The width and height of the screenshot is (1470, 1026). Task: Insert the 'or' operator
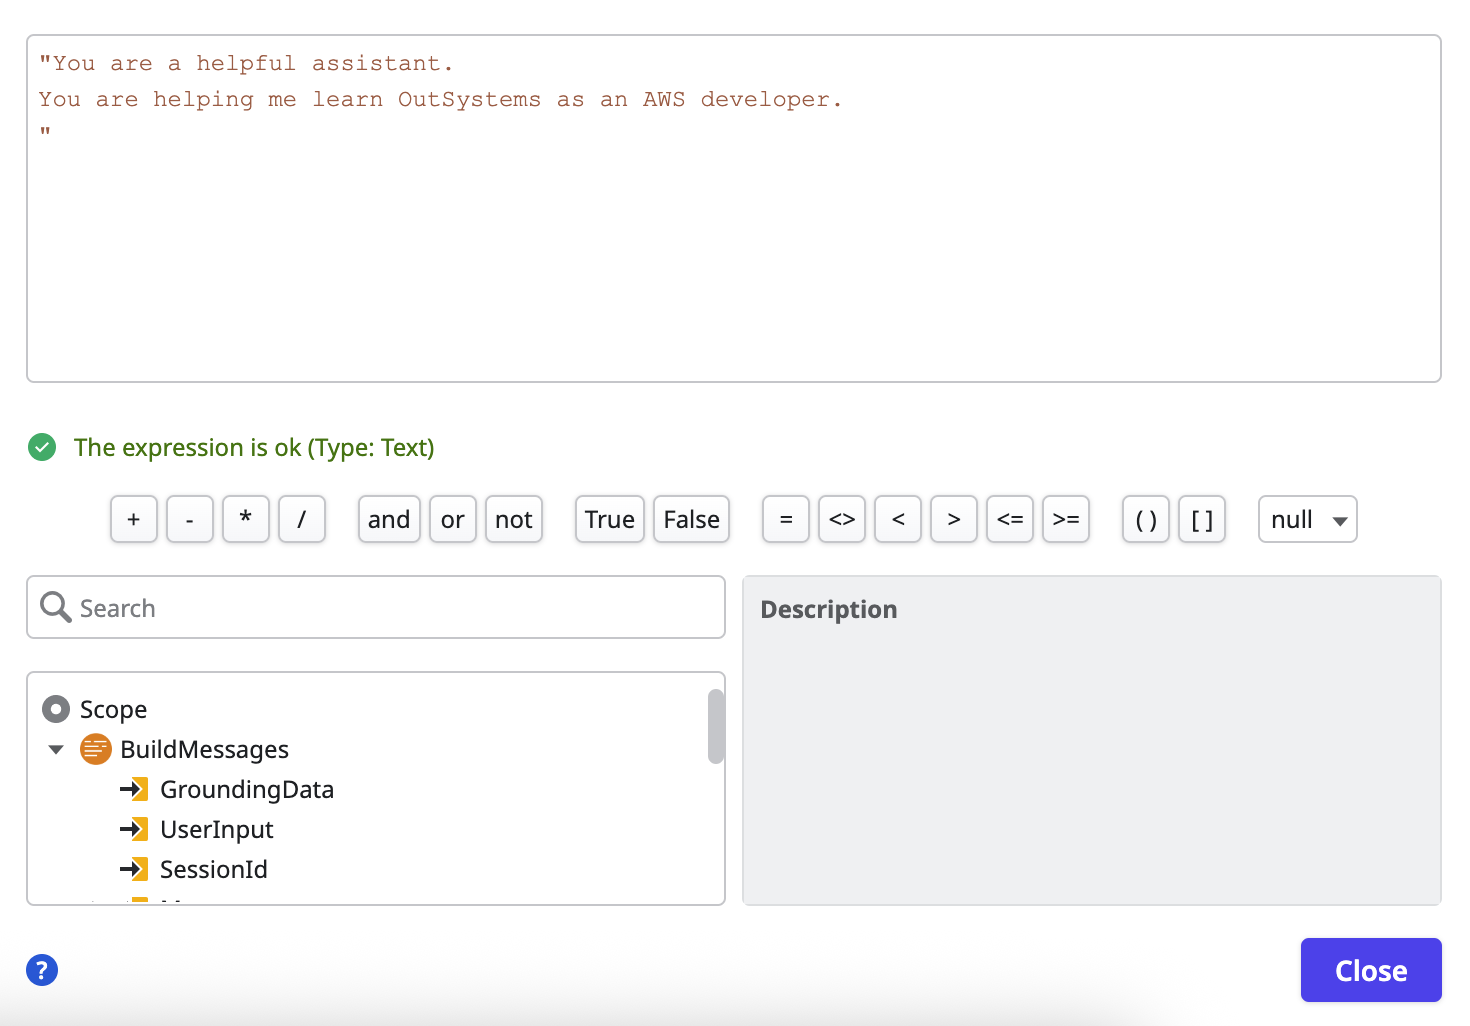pyautogui.click(x=453, y=519)
